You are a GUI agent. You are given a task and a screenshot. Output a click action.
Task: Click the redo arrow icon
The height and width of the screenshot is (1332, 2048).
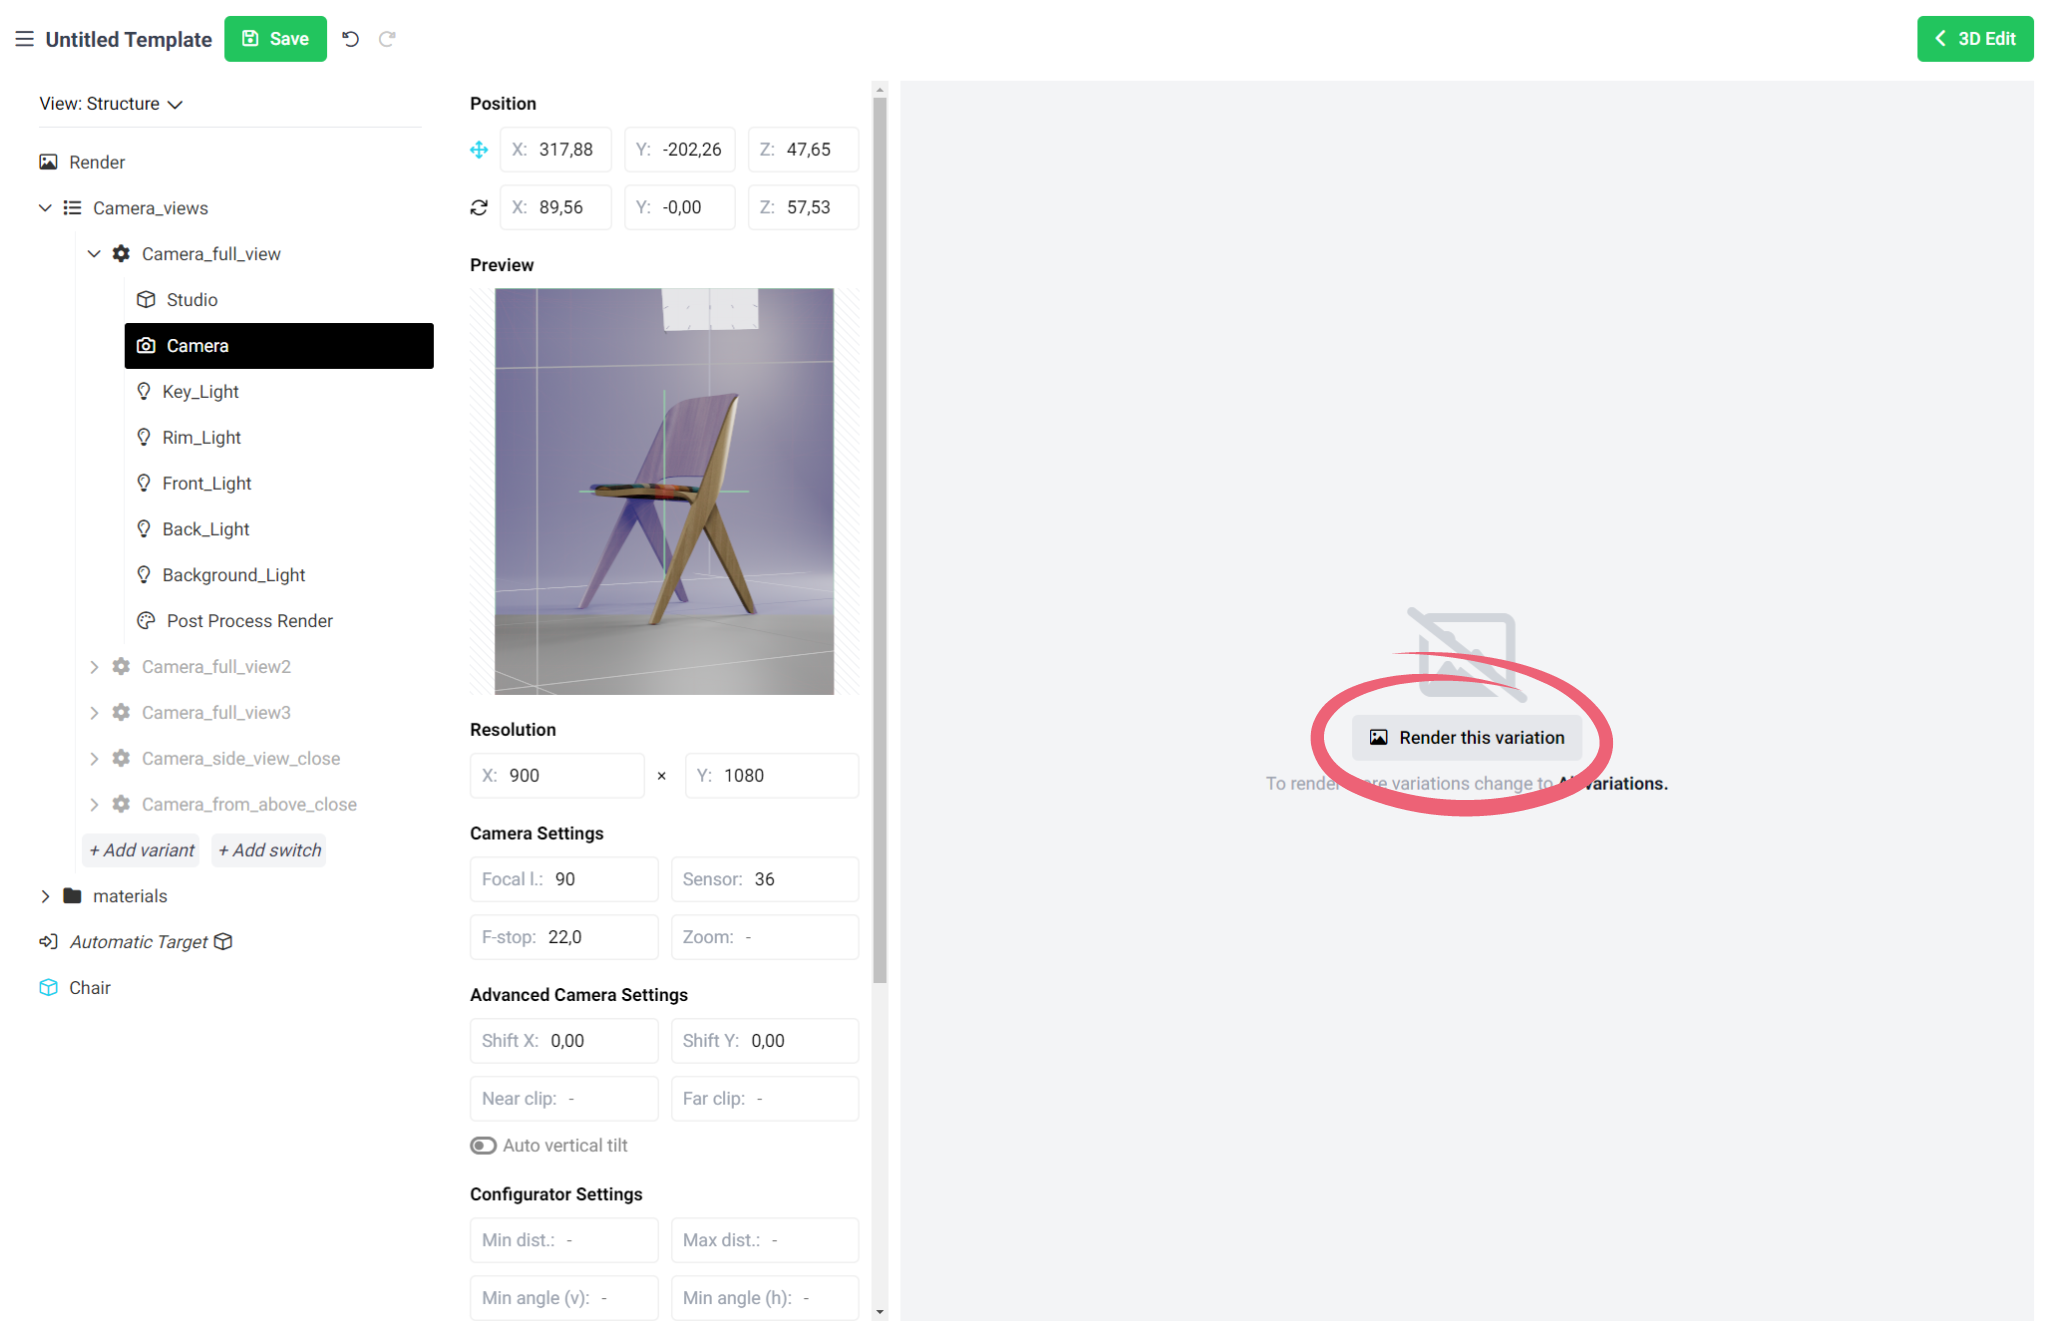click(x=387, y=39)
